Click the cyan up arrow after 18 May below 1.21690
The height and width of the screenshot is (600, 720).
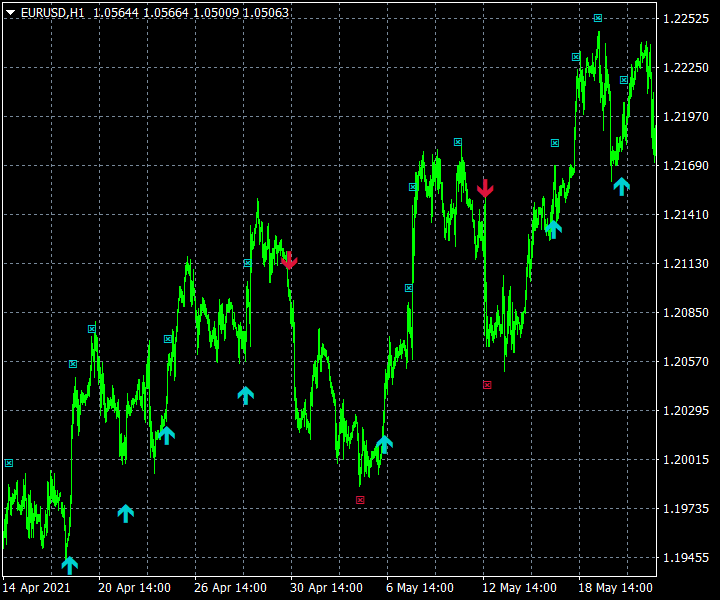pyautogui.click(x=621, y=186)
